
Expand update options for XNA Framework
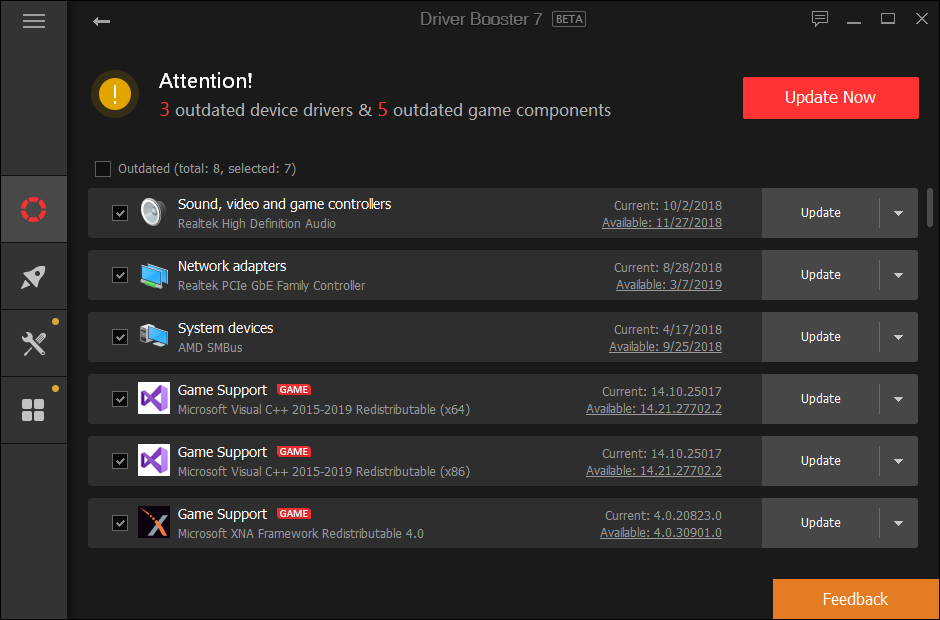898,523
